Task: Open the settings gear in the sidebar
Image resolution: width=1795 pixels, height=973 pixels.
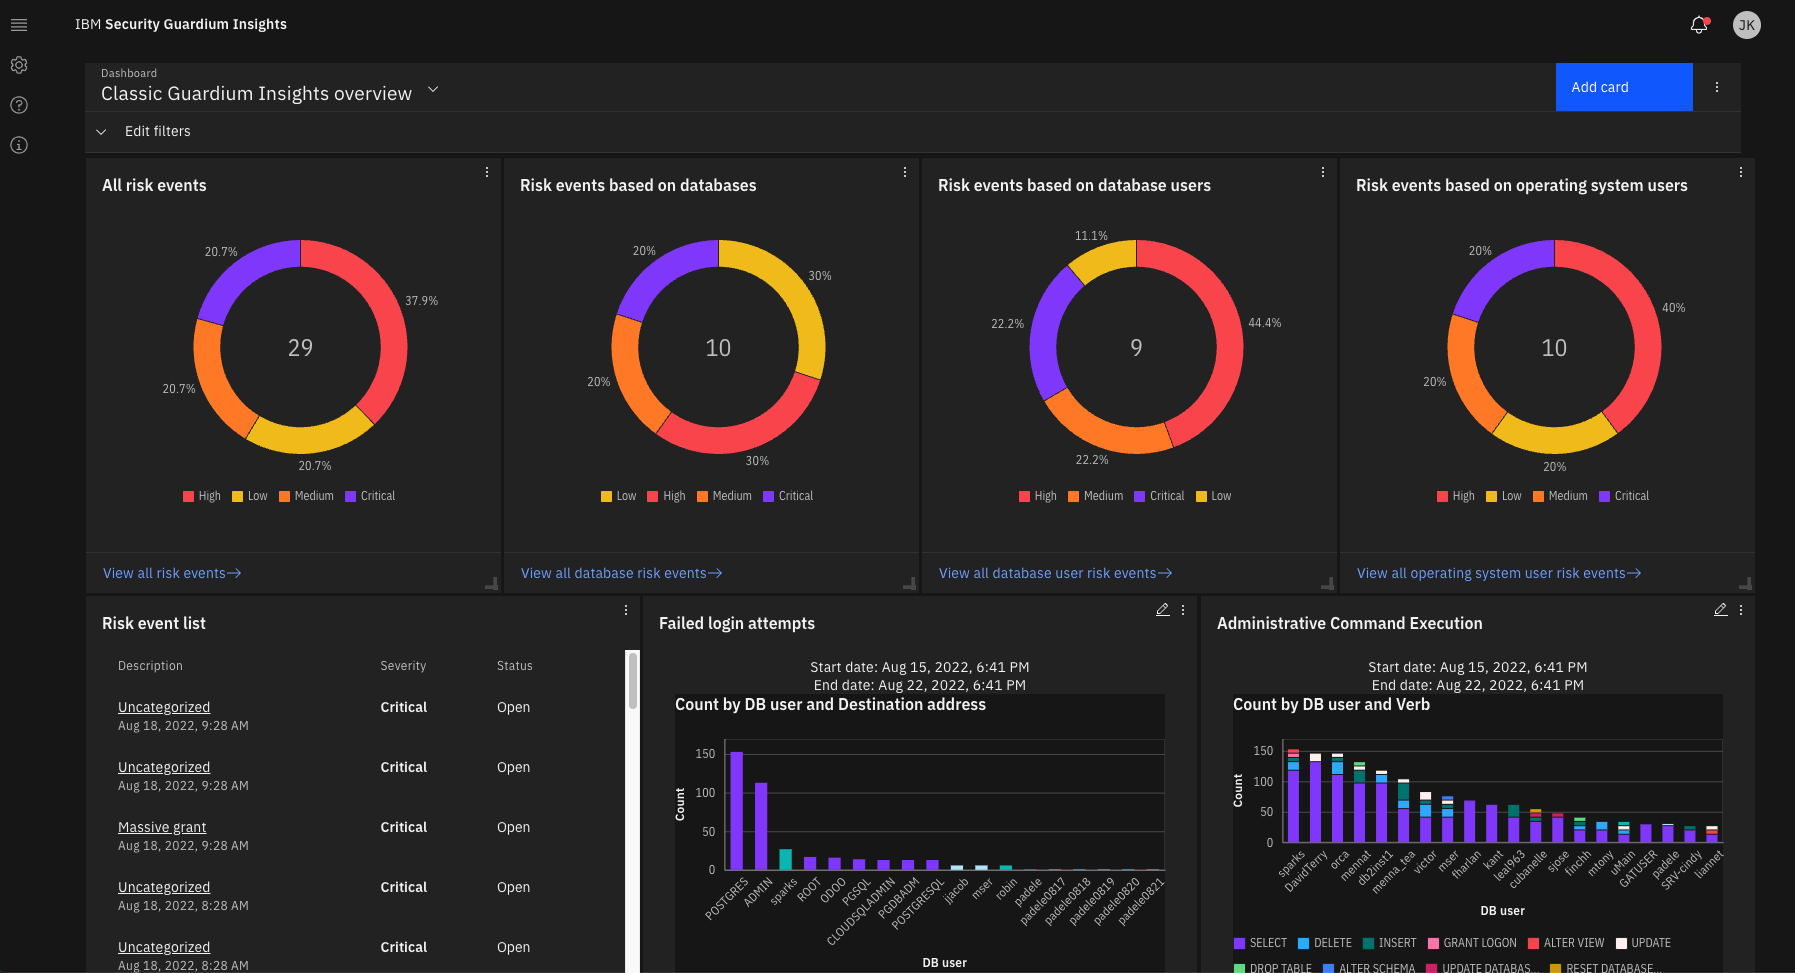Action: 19,65
